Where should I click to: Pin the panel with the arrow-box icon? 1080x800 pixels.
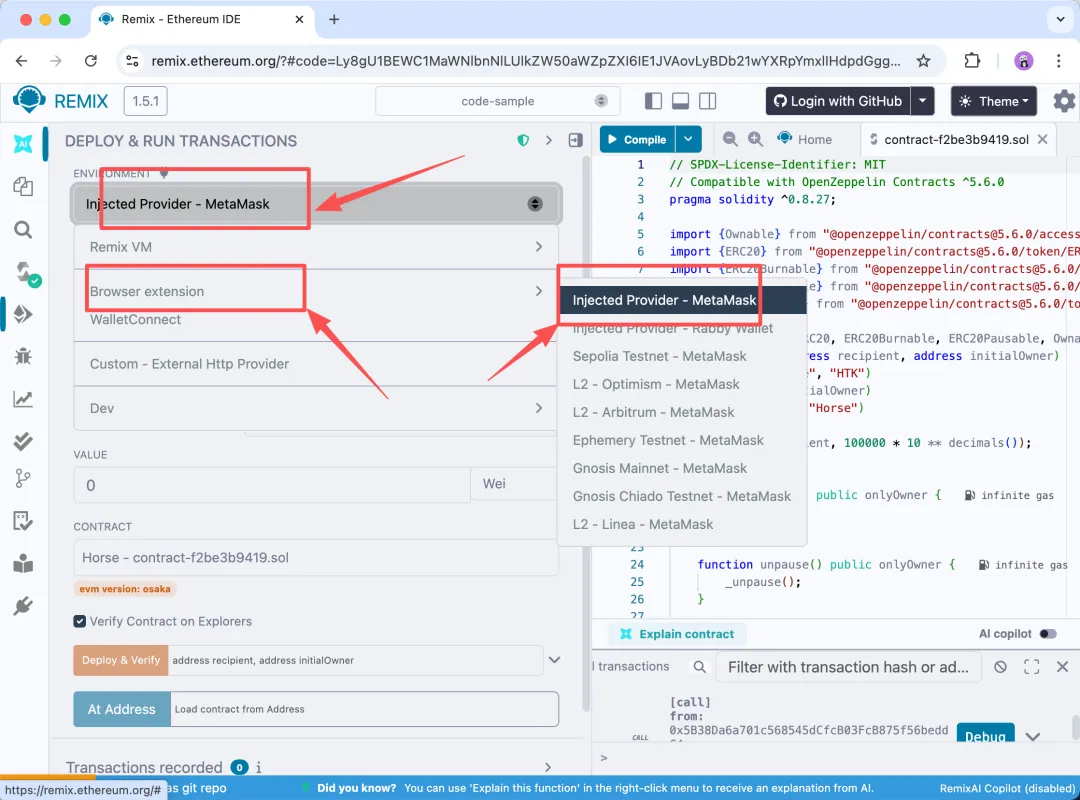click(575, 141)
